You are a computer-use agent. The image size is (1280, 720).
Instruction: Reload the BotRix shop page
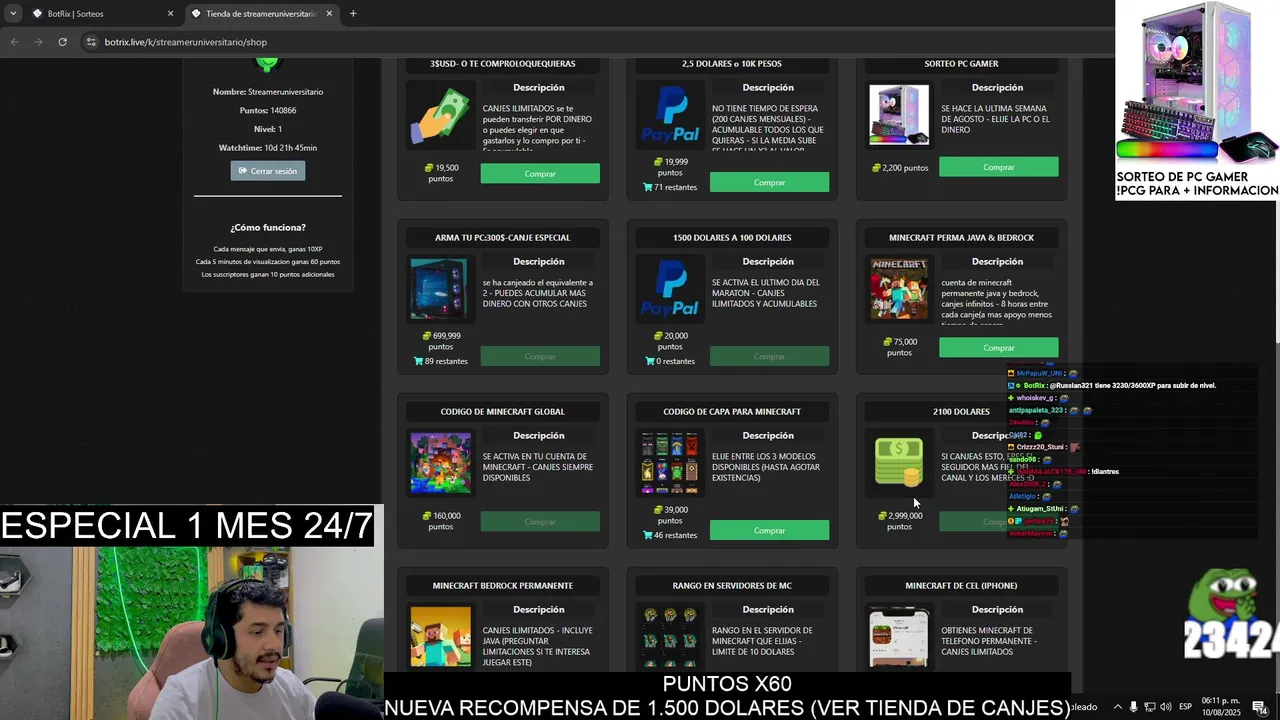(x=62, y=42)
